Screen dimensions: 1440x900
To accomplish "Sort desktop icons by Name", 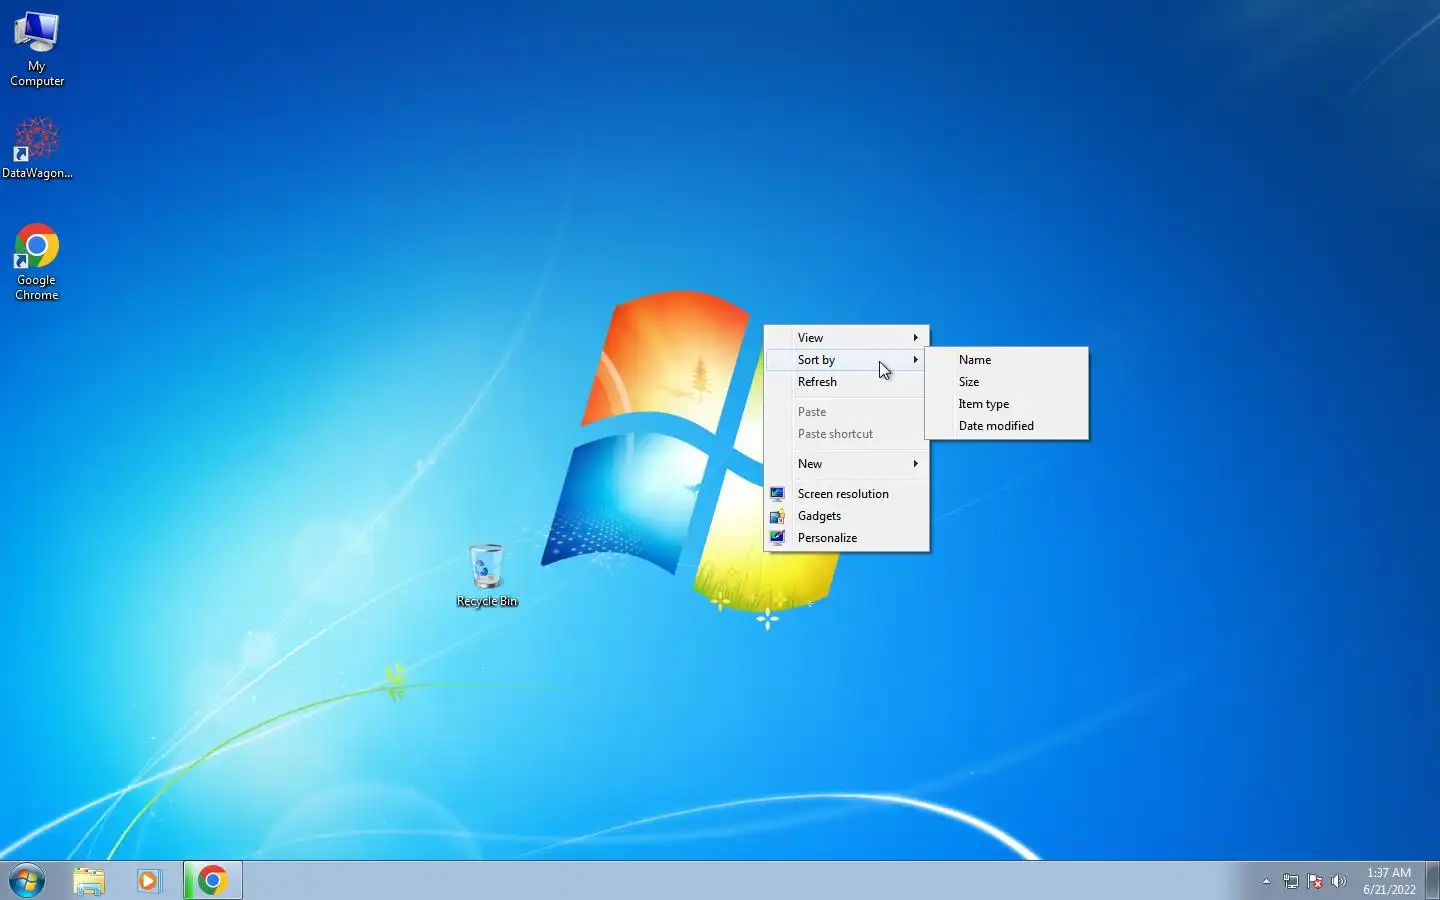I will (x=1007, y=360).
